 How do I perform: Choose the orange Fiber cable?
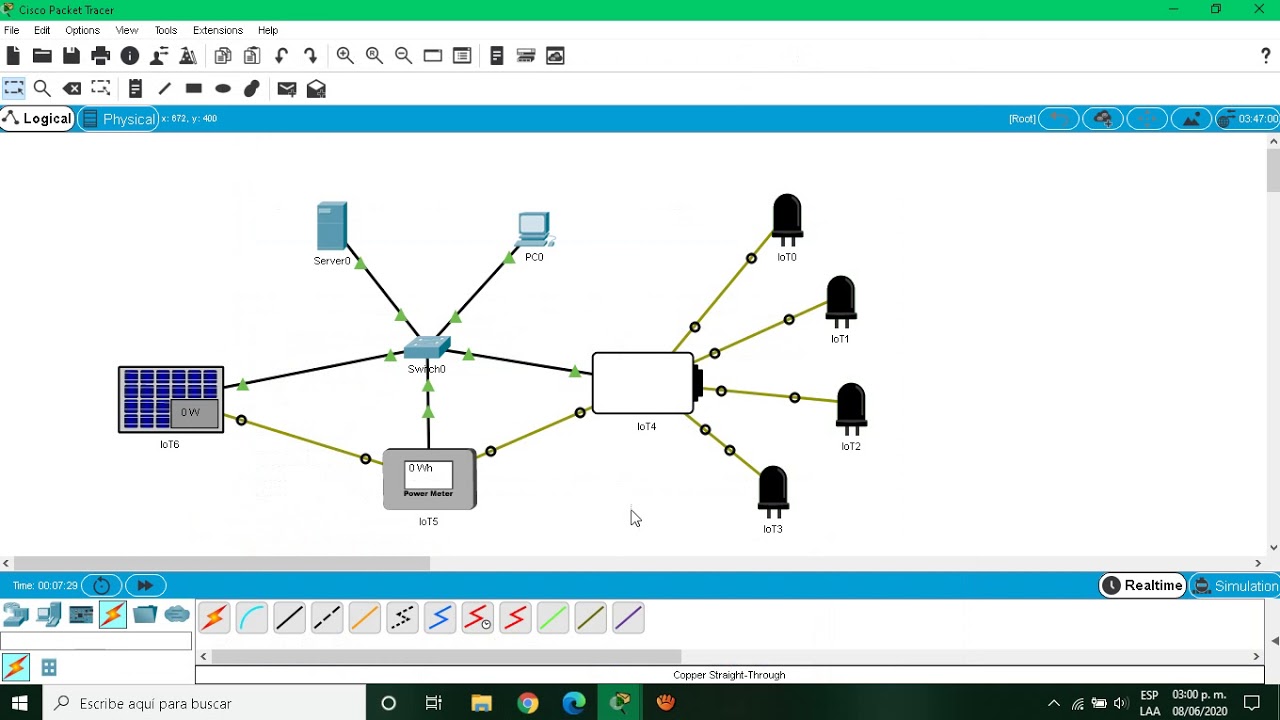tap(365, 619)
